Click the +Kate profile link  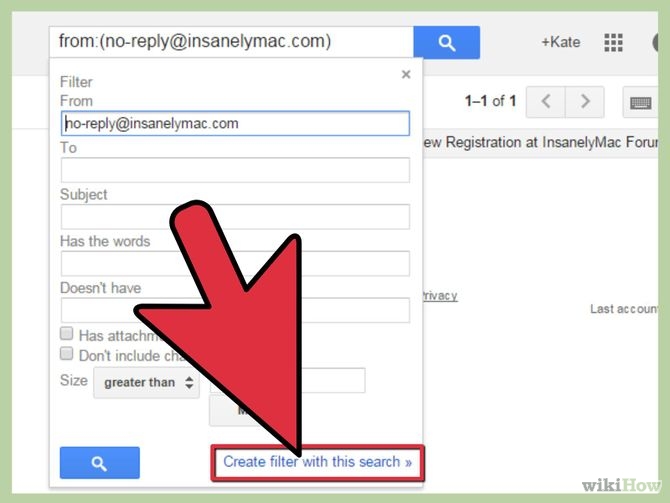(x=561, y=42)
